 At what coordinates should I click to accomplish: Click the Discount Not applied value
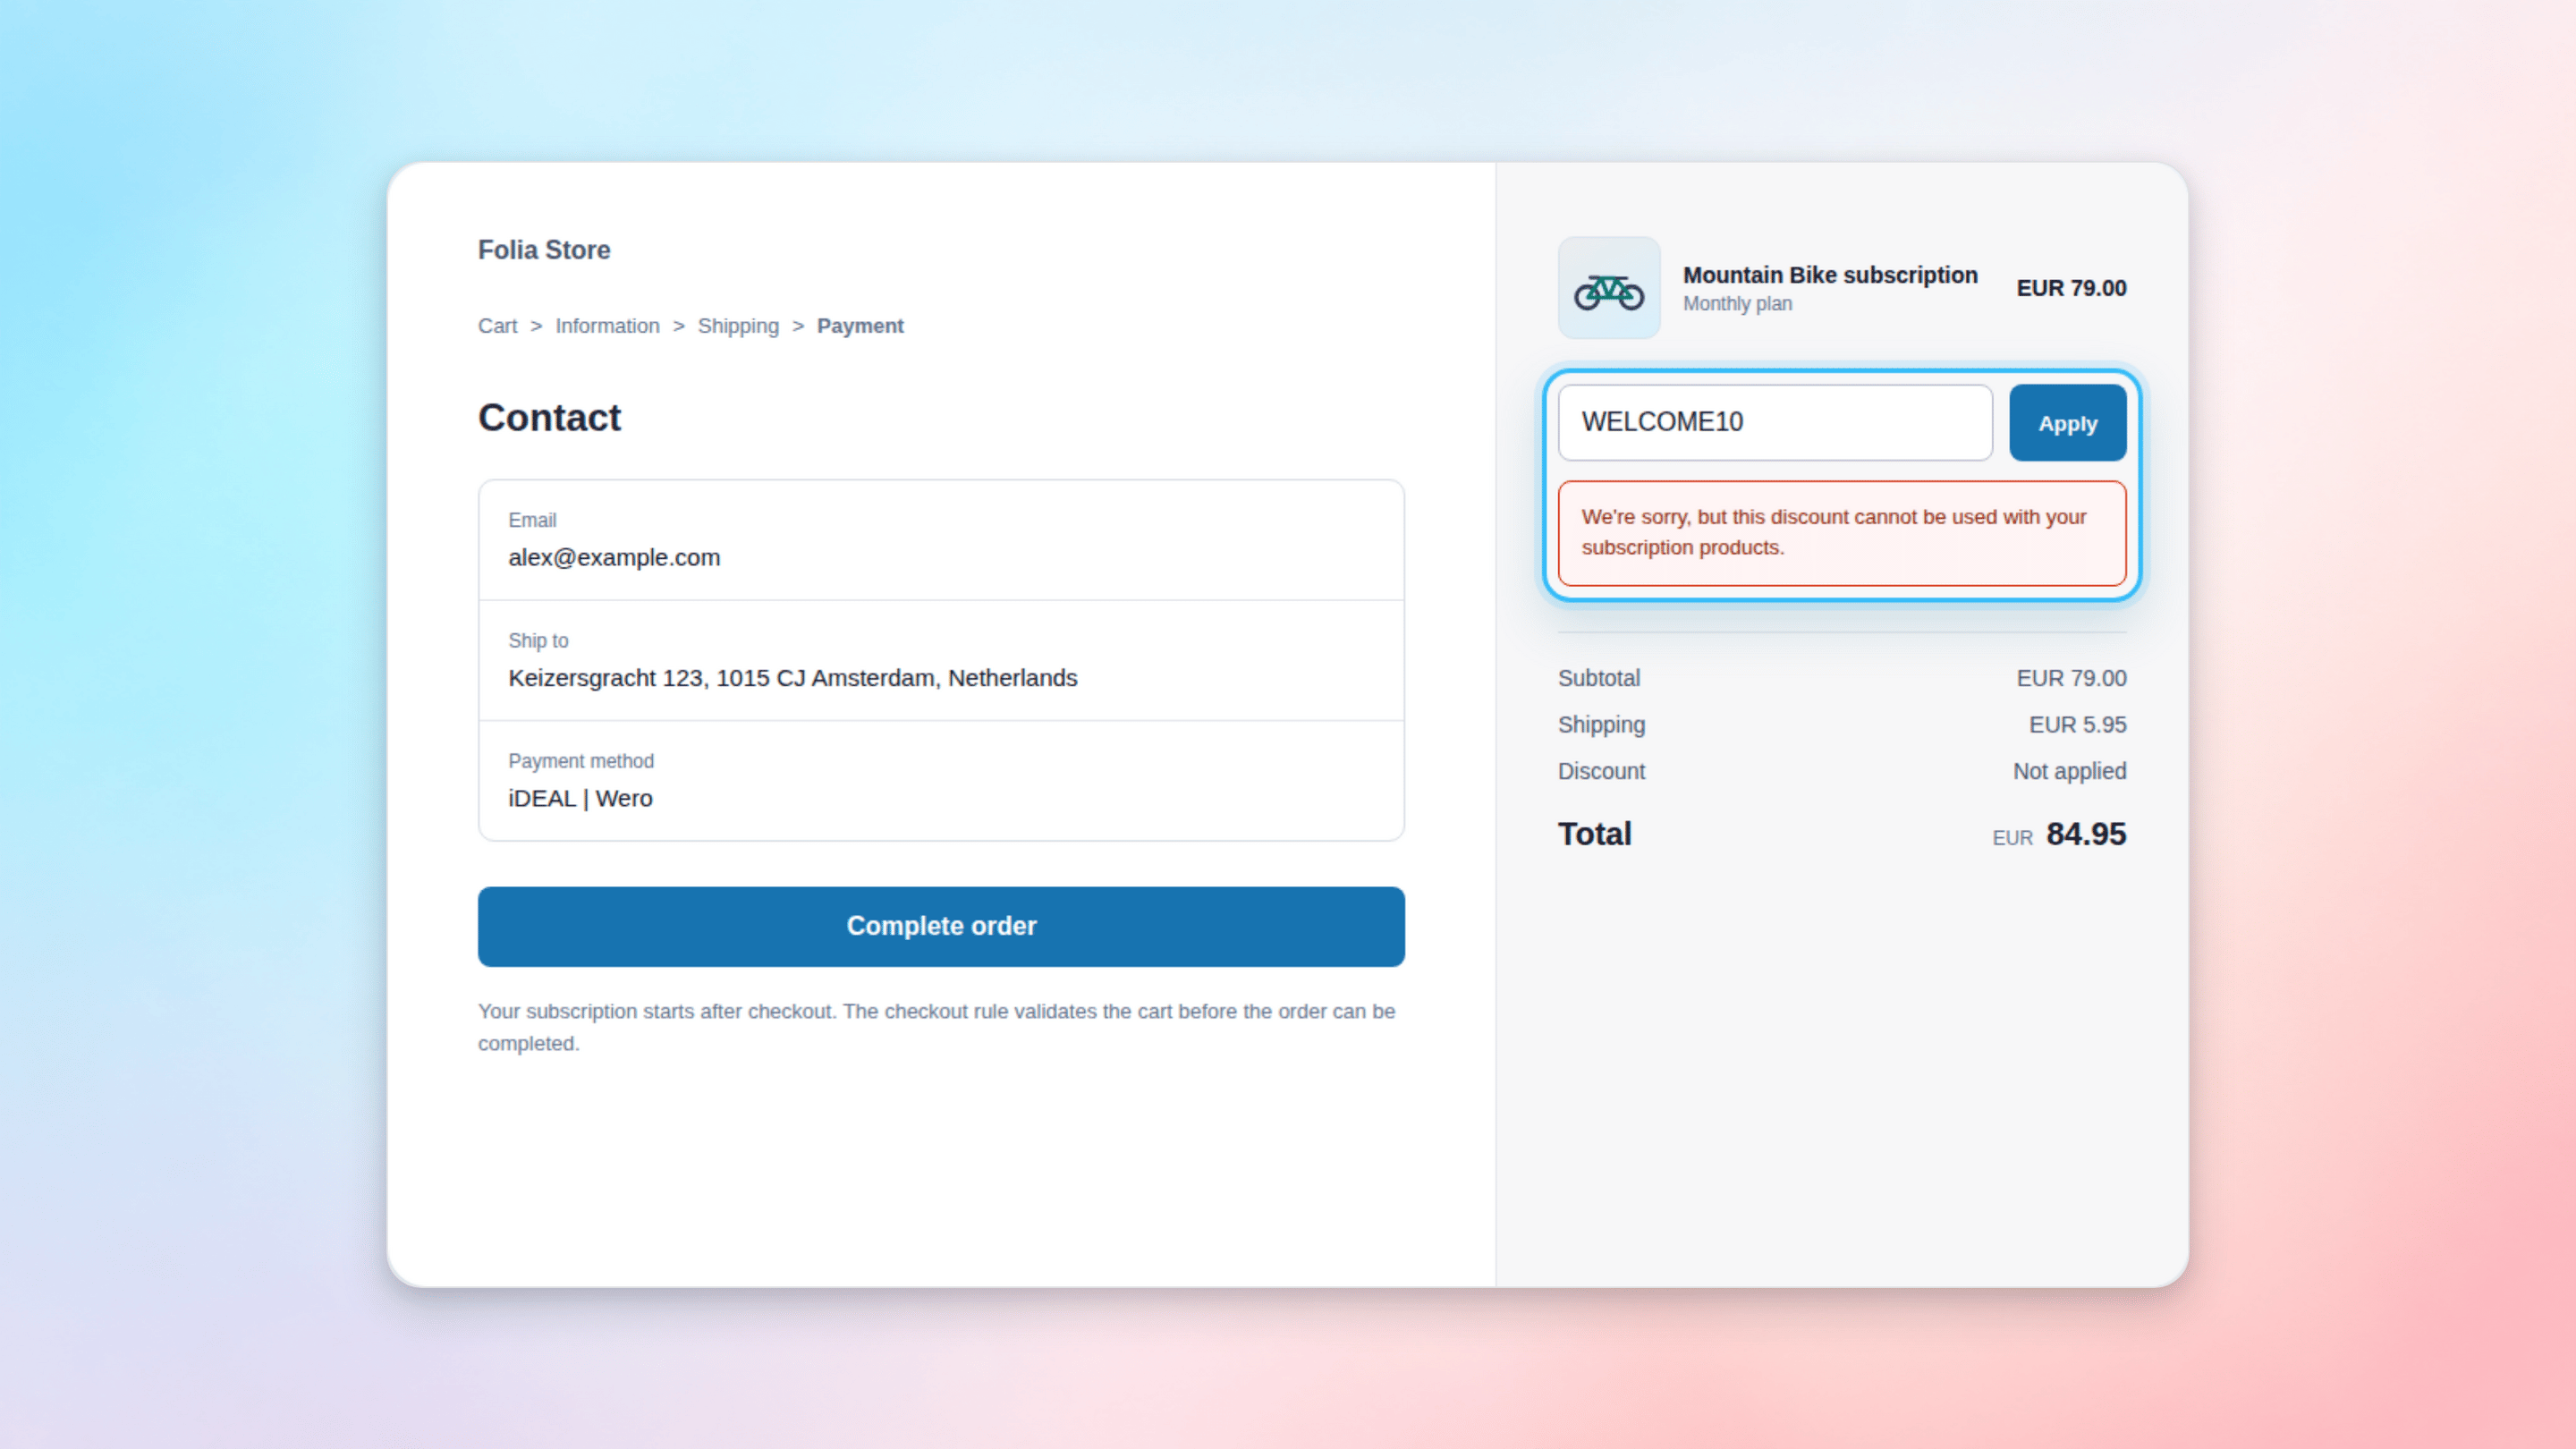tap(2069, 772)
